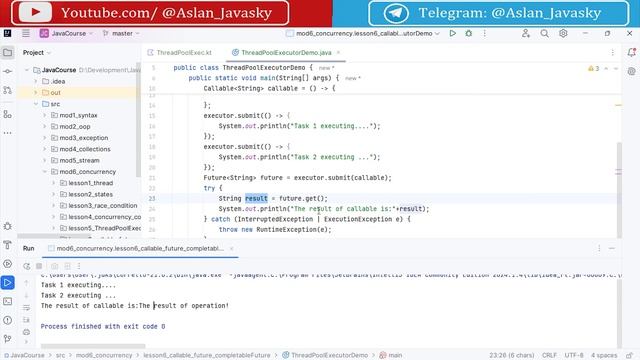Click mod6_concurrency breadcrumb
The image size is (640, 360).
pos(104,356)
